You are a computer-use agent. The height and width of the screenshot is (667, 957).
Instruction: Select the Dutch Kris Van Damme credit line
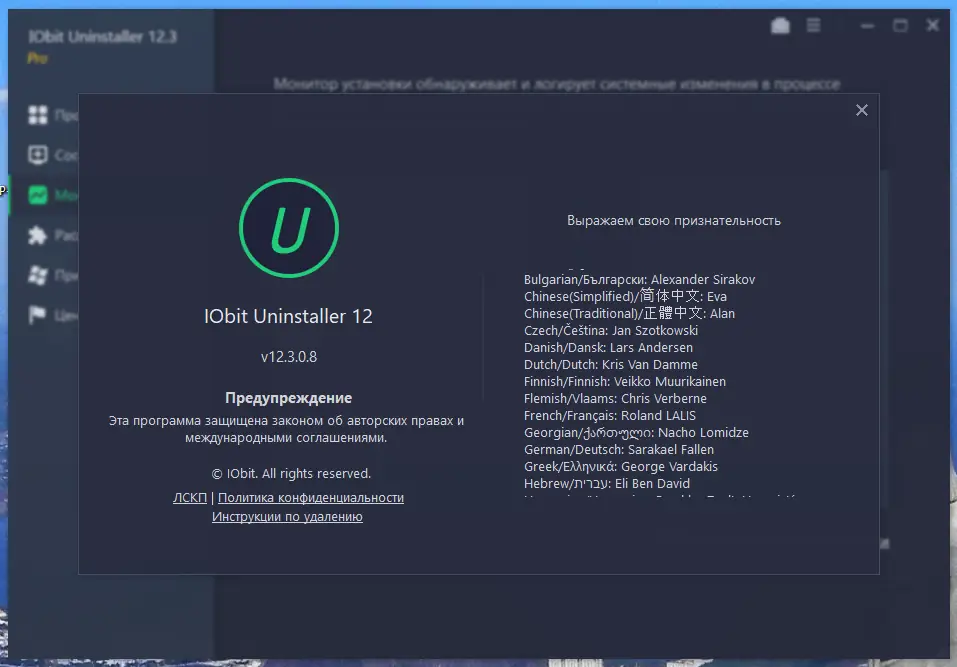pos(611,364)
